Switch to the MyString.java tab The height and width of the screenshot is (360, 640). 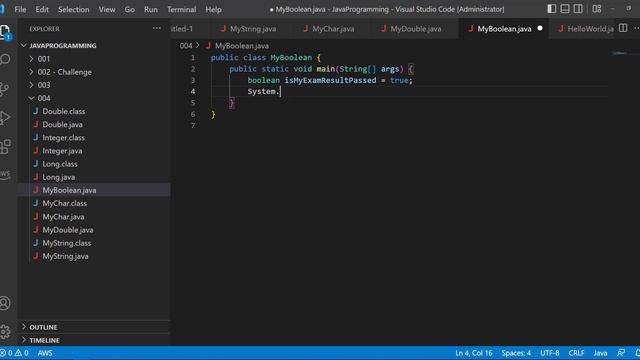[250, 29]
